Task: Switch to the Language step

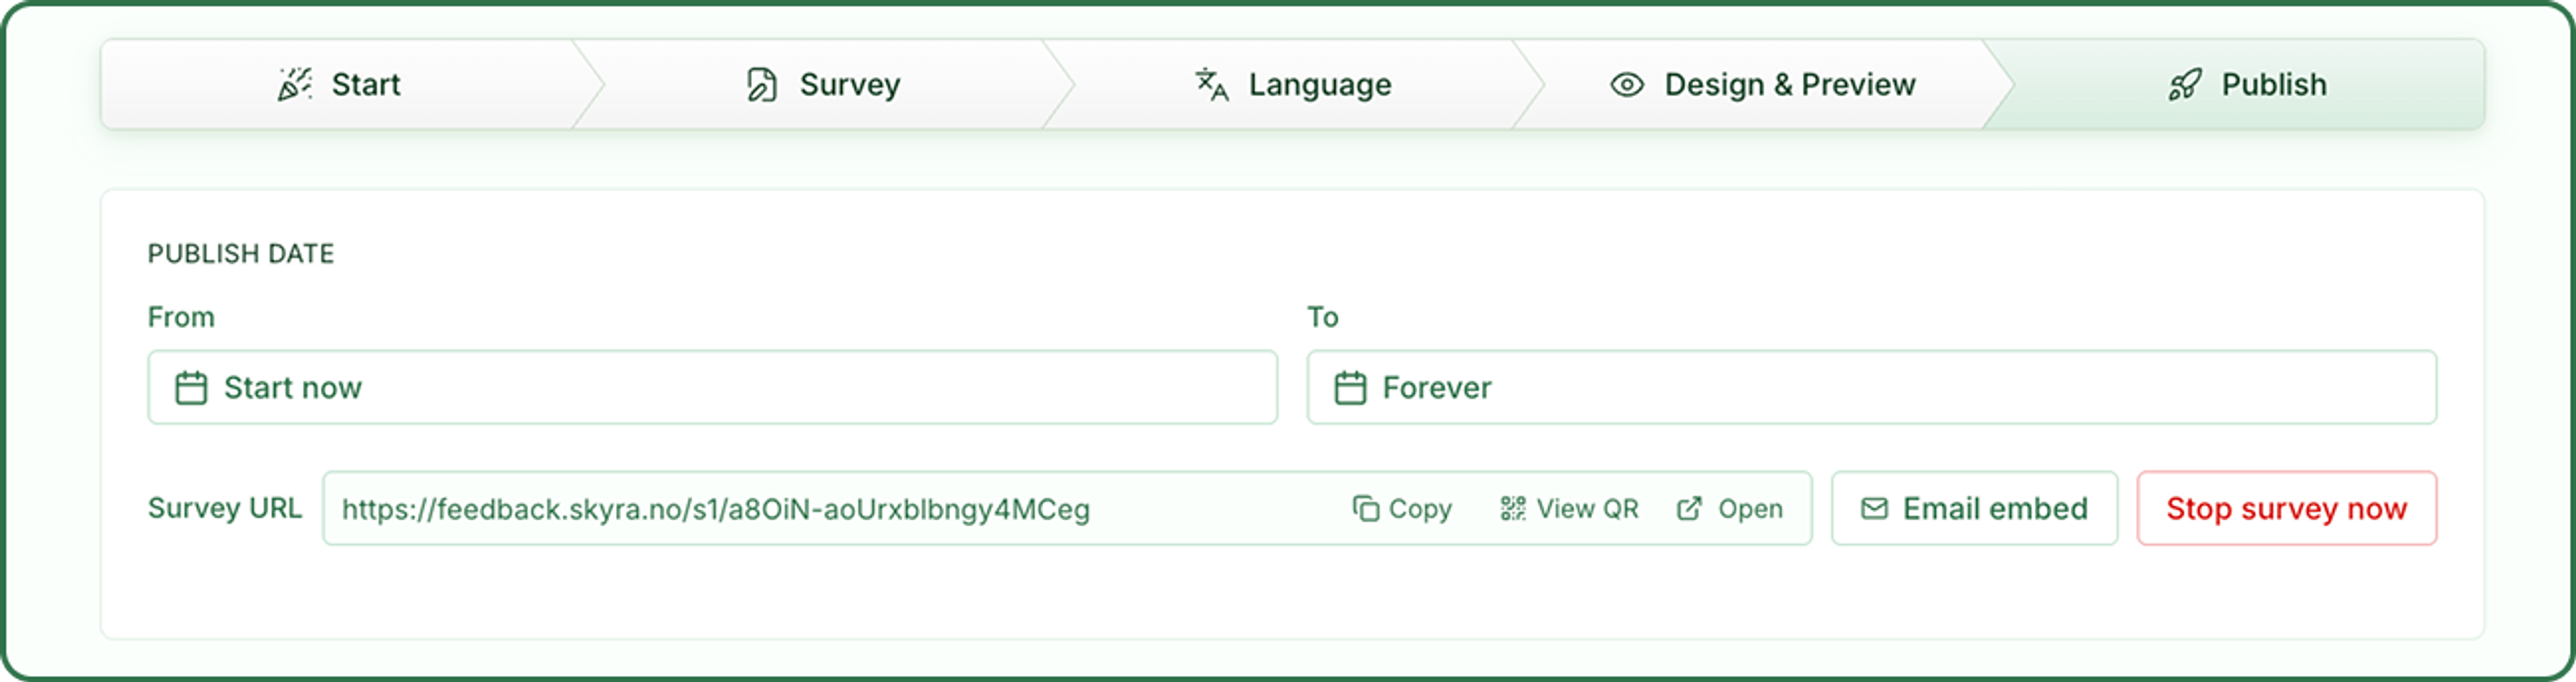Action: click(x=1293, y=85)
